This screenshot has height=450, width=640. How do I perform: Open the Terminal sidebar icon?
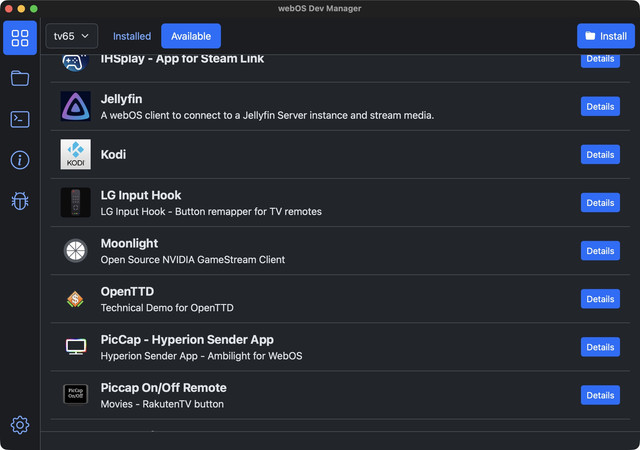(x=20, y=119)
